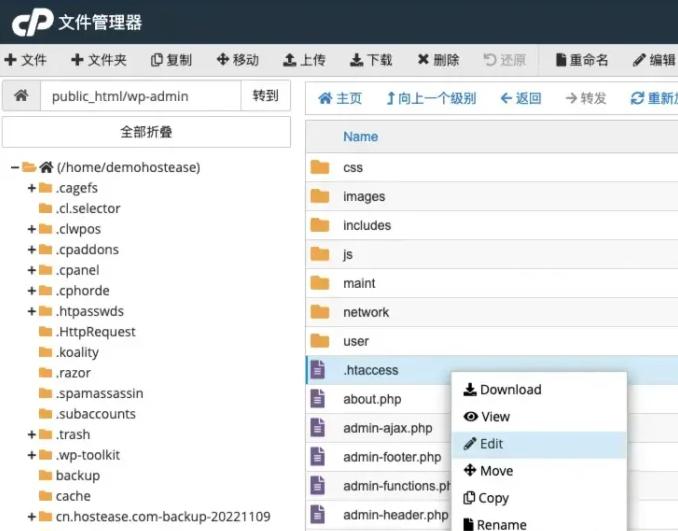Viewport: 678px width, 531px height.
Task: Choose Rename from context menu
Action: pos(539,522)
